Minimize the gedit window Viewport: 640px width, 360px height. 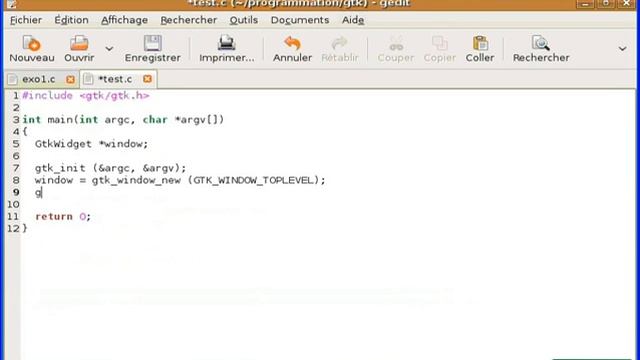[x=585, y=4]
